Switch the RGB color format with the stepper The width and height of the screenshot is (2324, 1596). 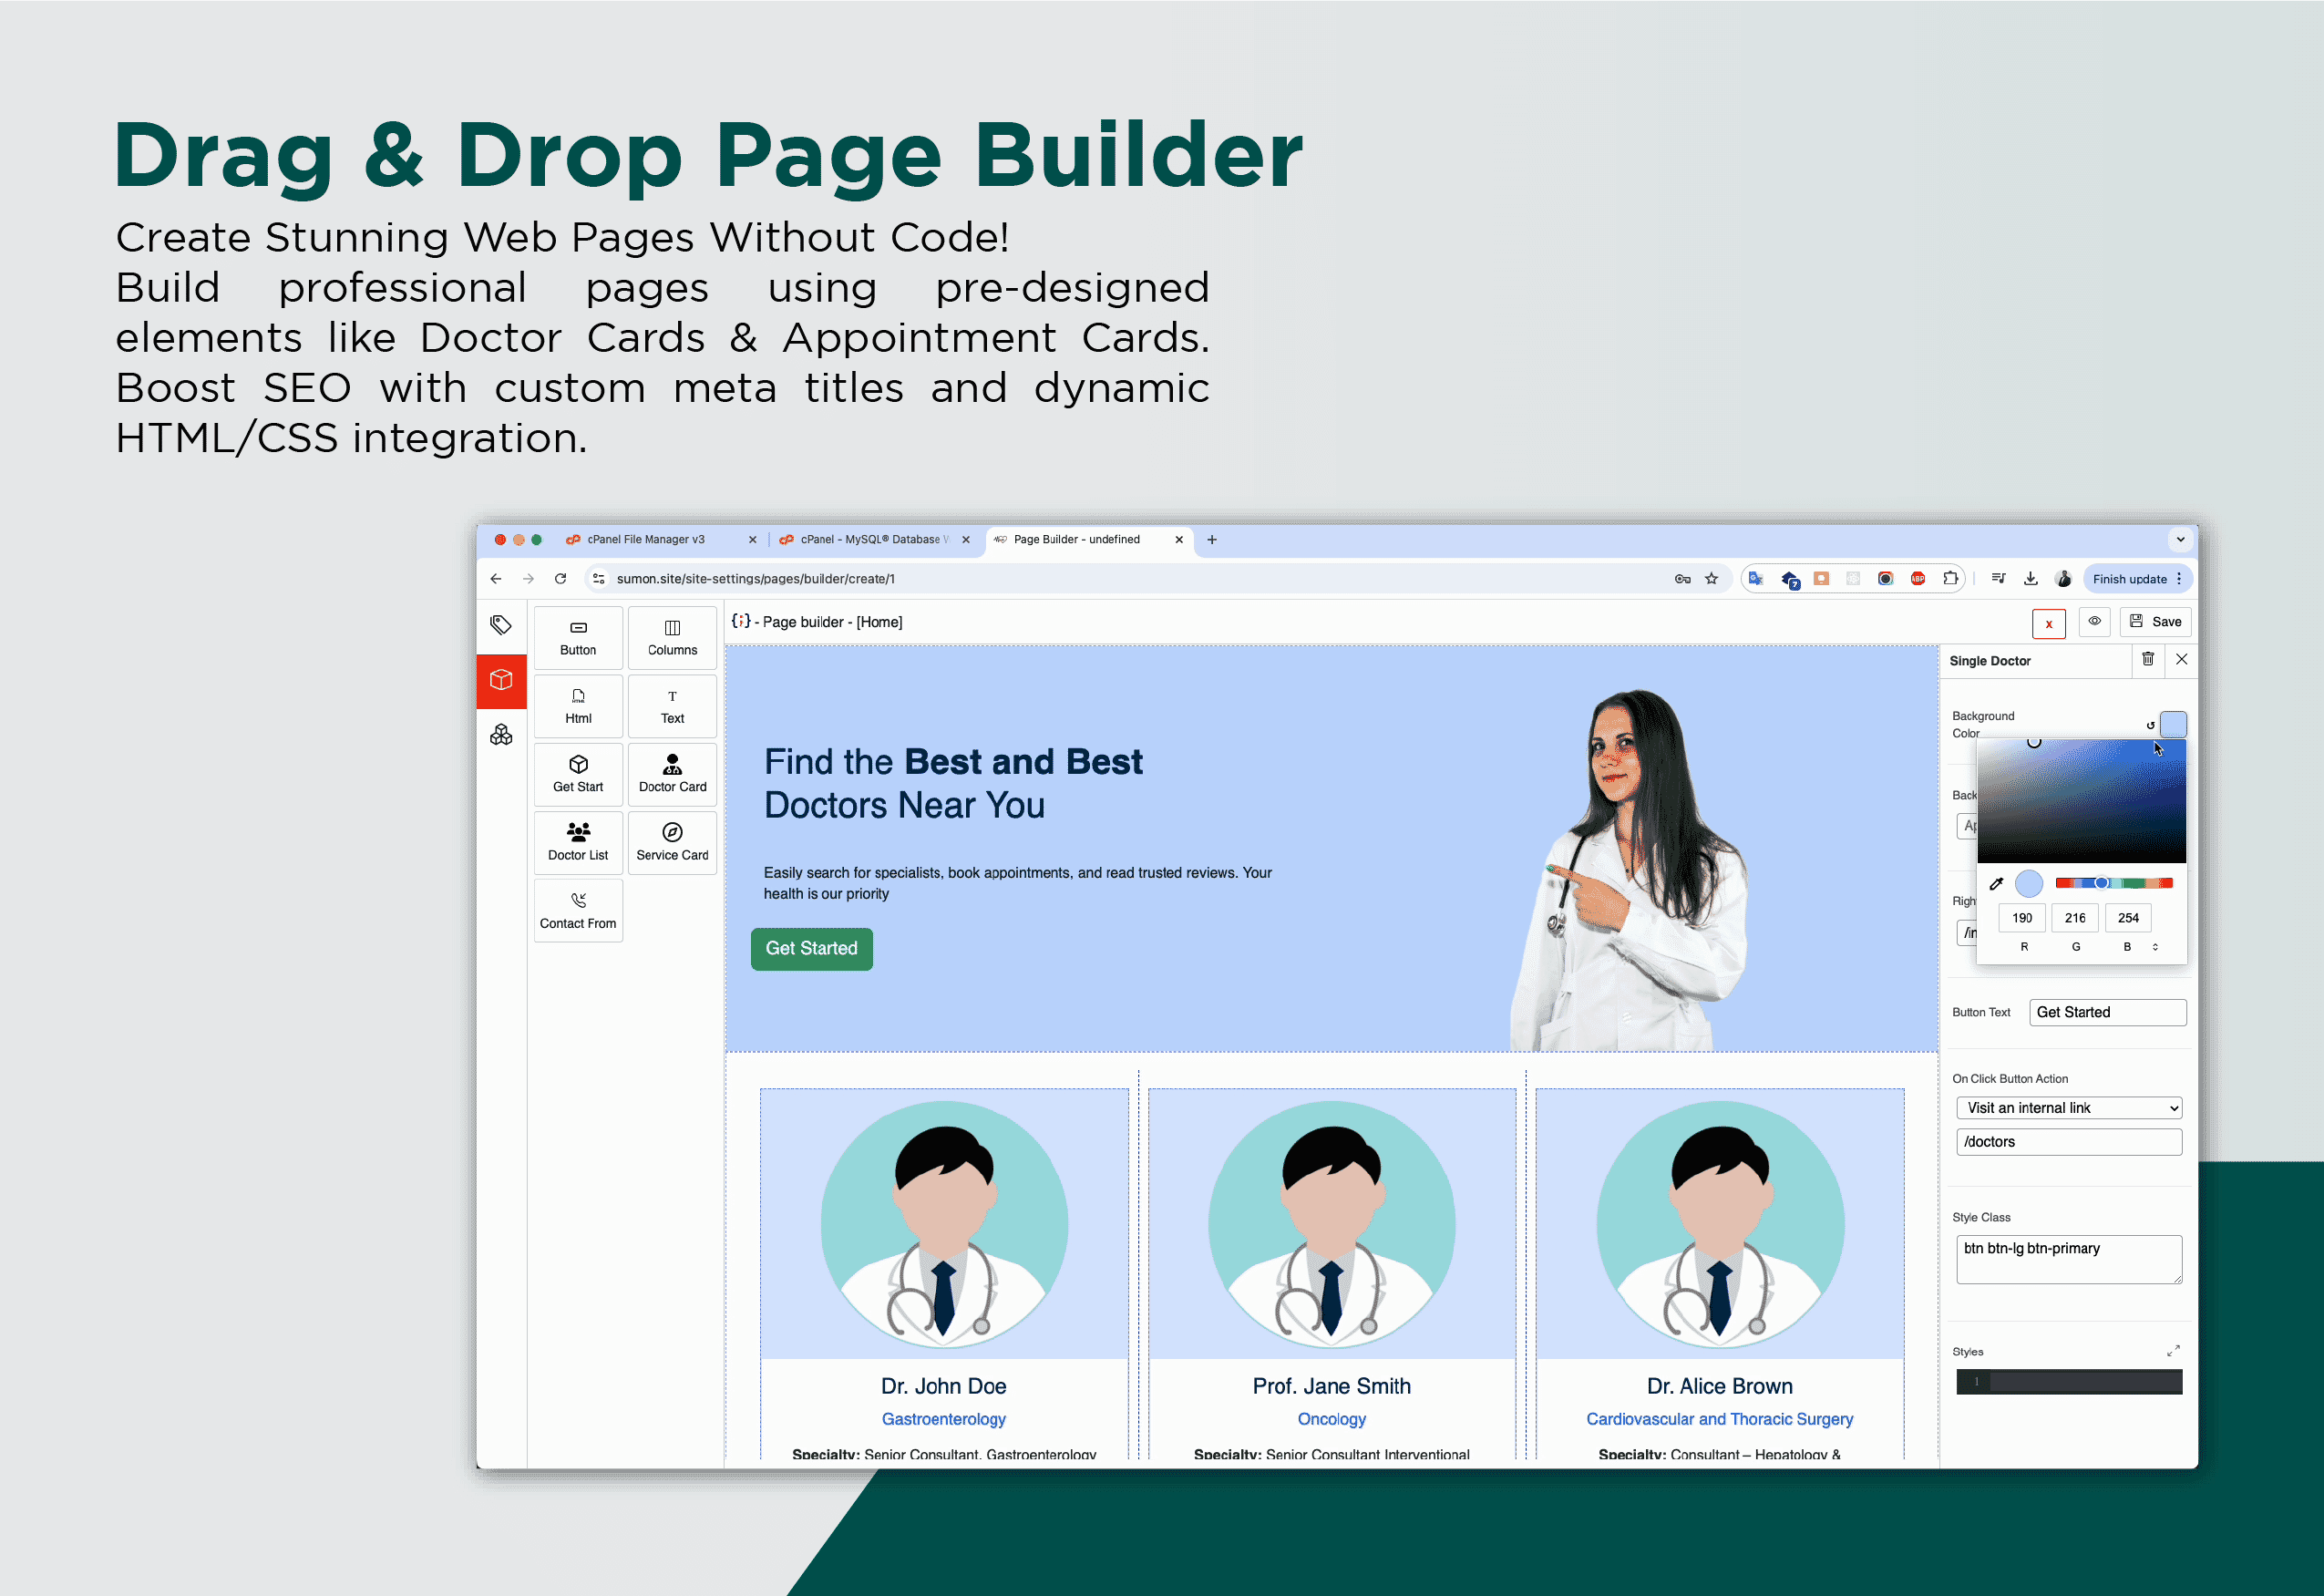click(2156, 946)
